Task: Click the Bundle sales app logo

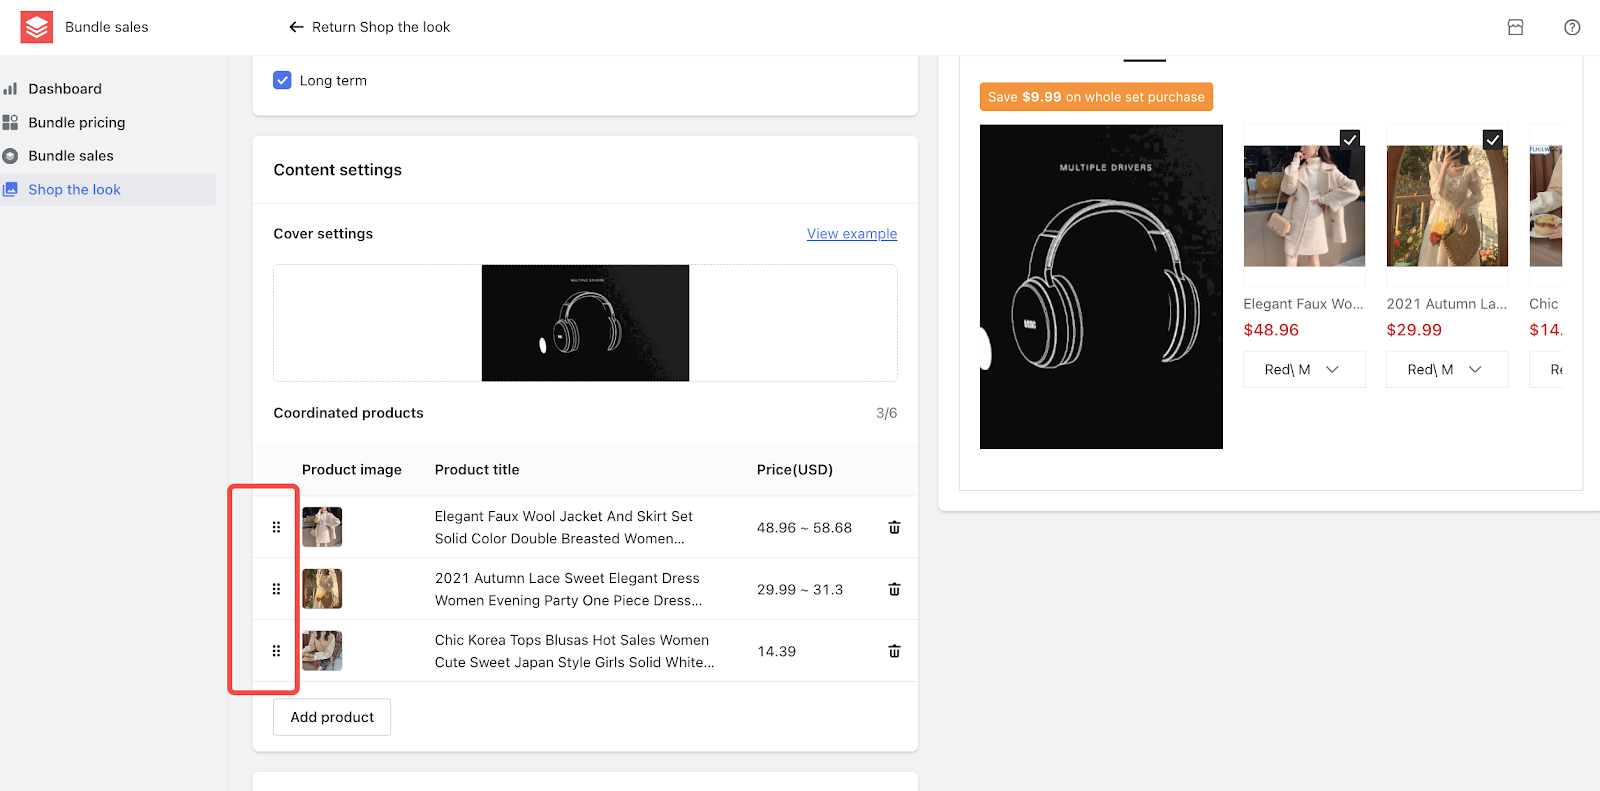Action: (x=37, y=27)
